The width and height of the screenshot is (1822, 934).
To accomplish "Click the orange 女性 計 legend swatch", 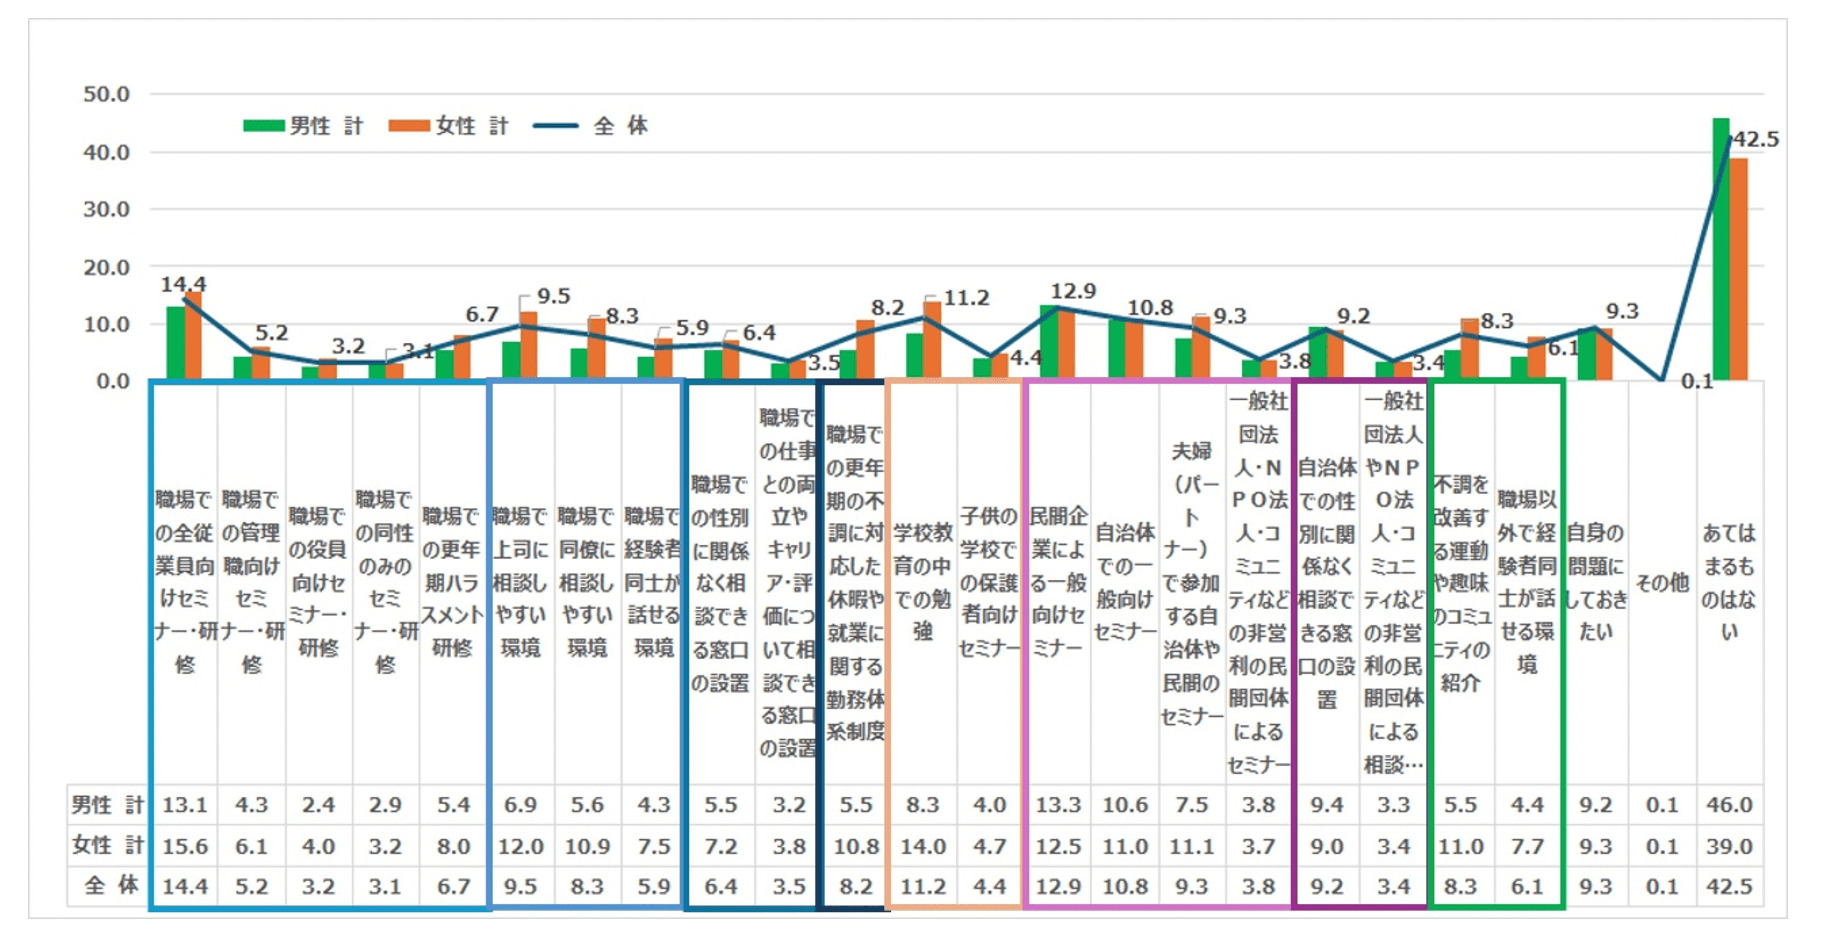I will coord(409,126).
